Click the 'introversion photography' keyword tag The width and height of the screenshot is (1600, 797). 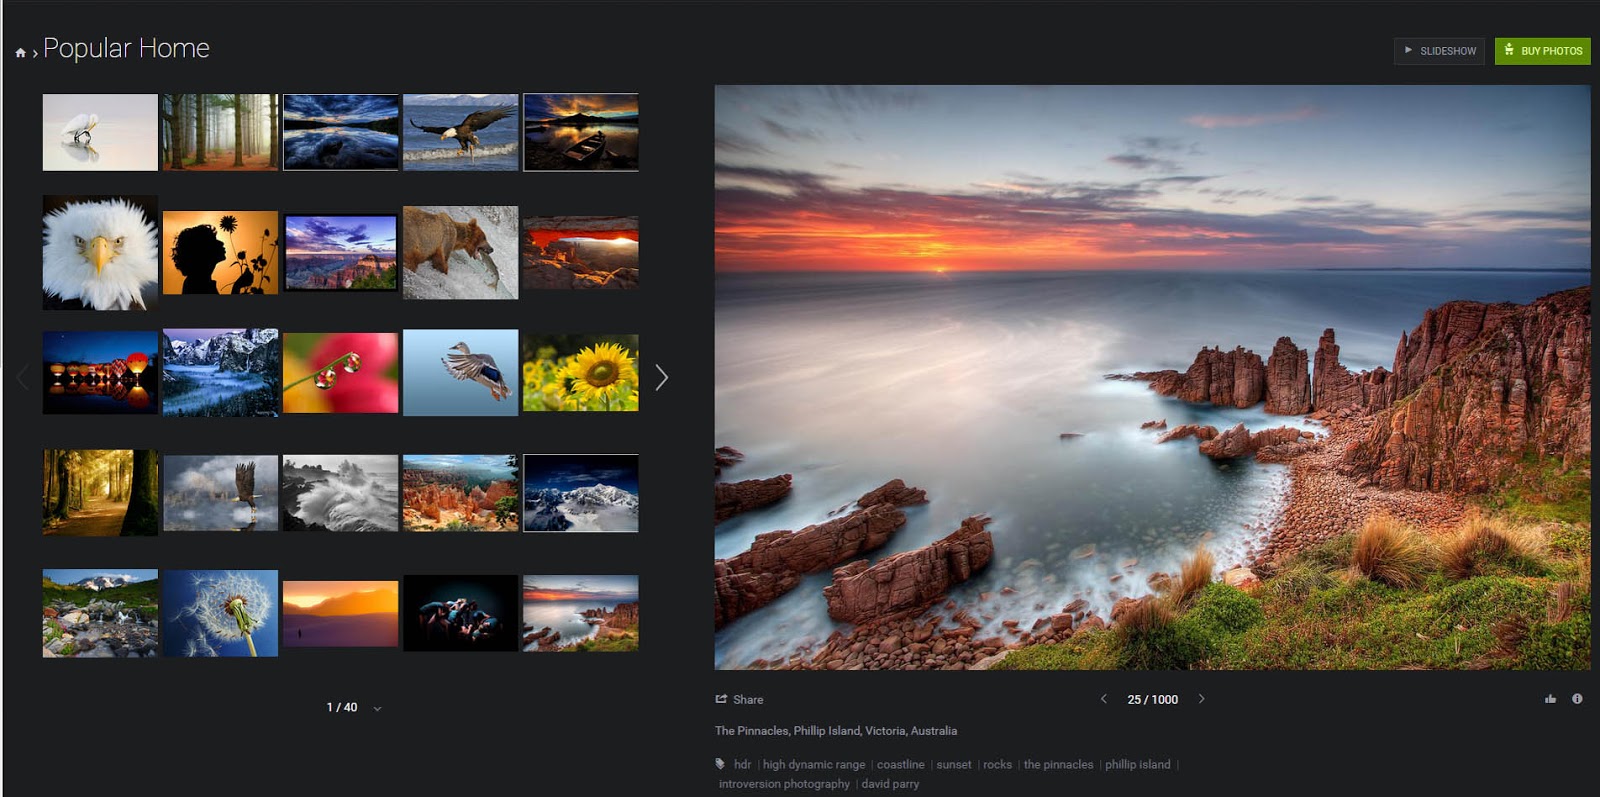tap(784, 784)
